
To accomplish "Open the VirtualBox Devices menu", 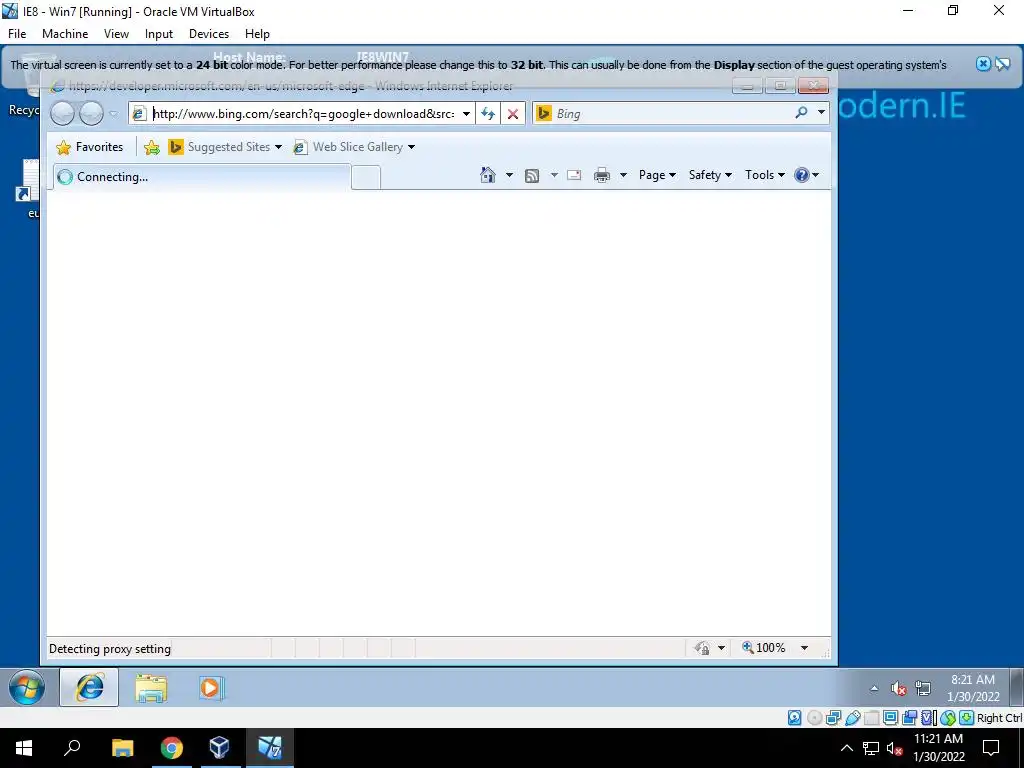I will coord(209,34).
